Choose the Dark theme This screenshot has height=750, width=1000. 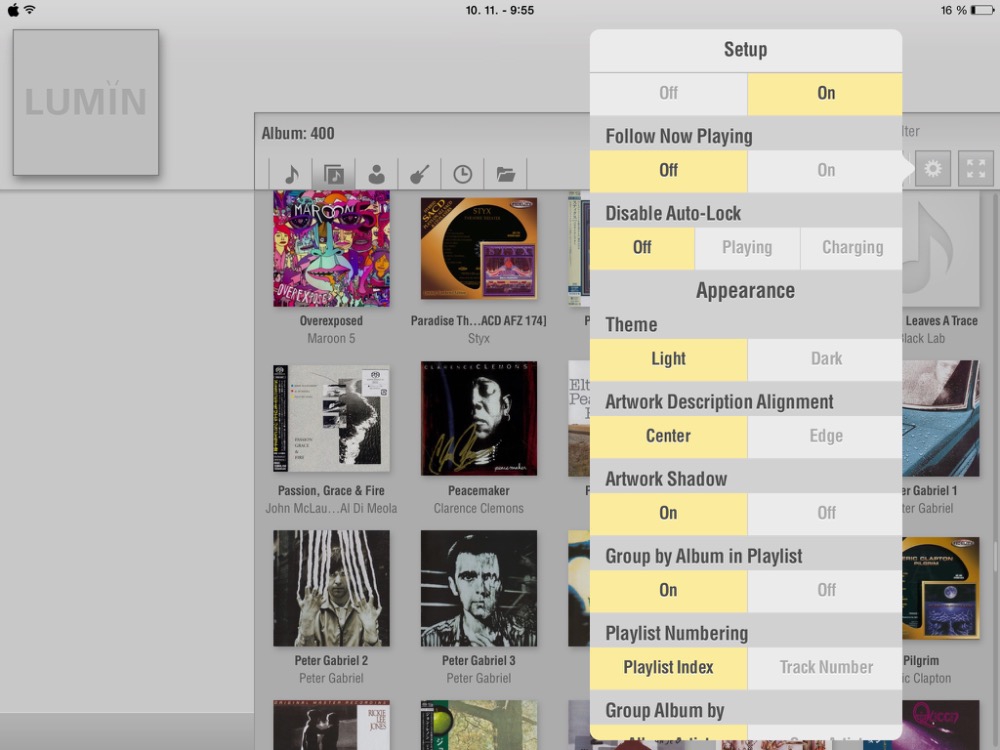[825, 359]
